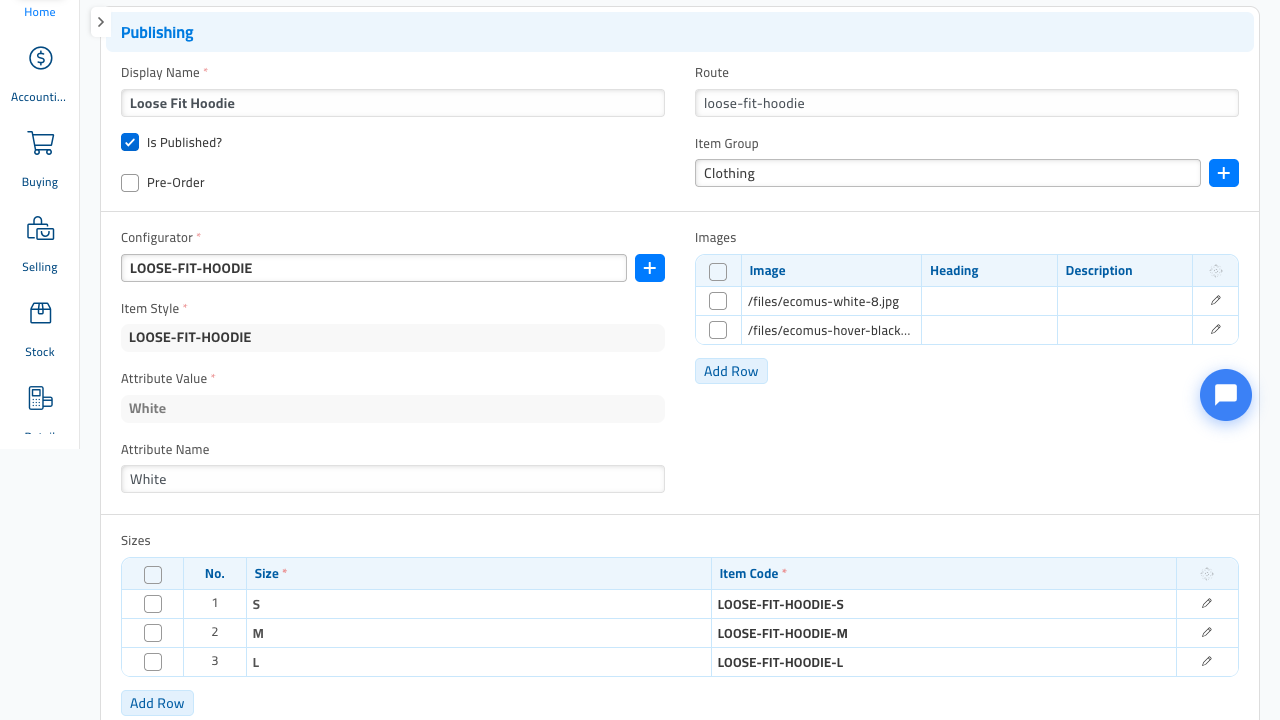Click the LOOSE-FIT-HOODIE-S item code cell
The height and width of the screenshot is (720, 1280).
point(944,604)
